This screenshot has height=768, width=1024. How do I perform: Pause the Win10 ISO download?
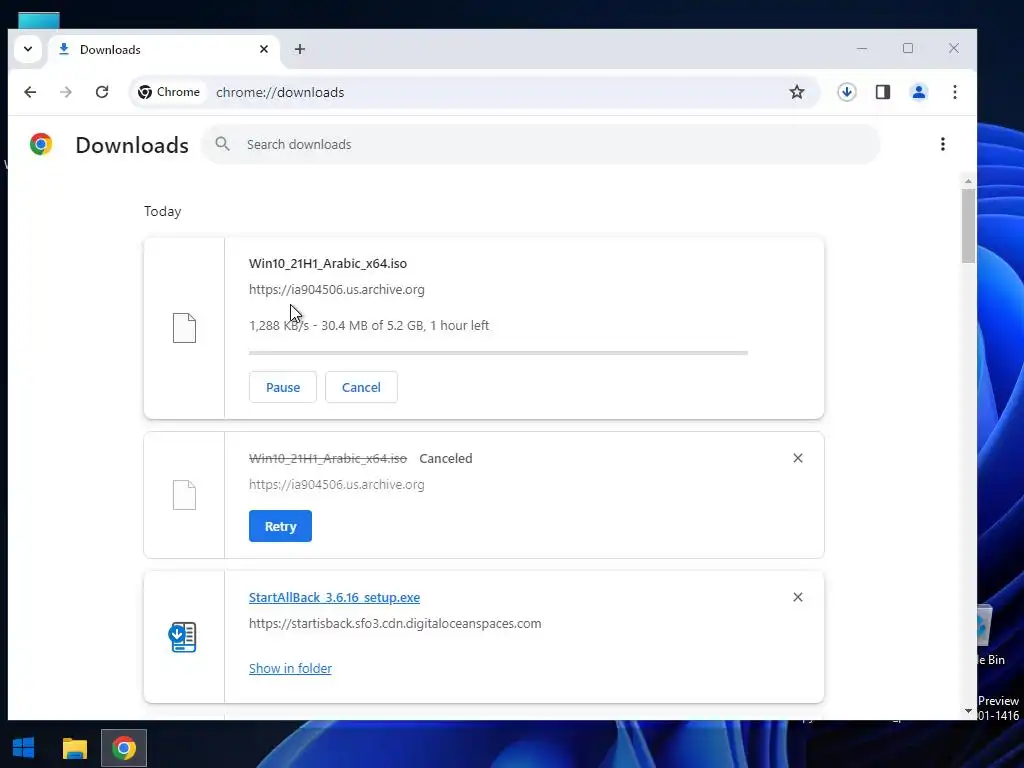(x=283, y=387)
